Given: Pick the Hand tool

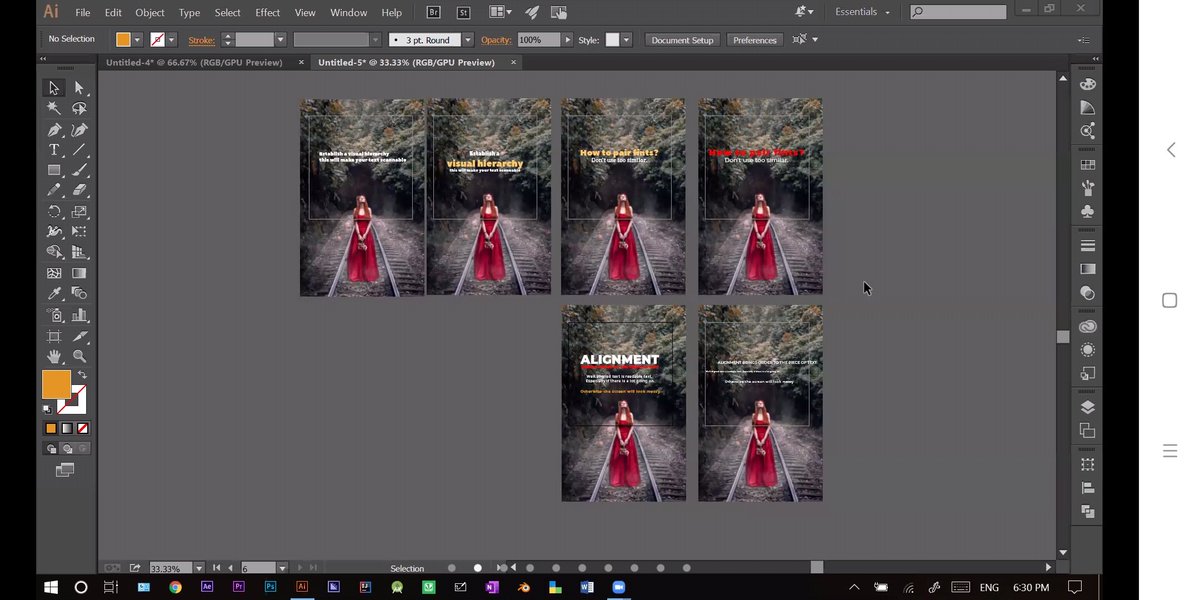Looking at the screenshot, I should point(55,356).
